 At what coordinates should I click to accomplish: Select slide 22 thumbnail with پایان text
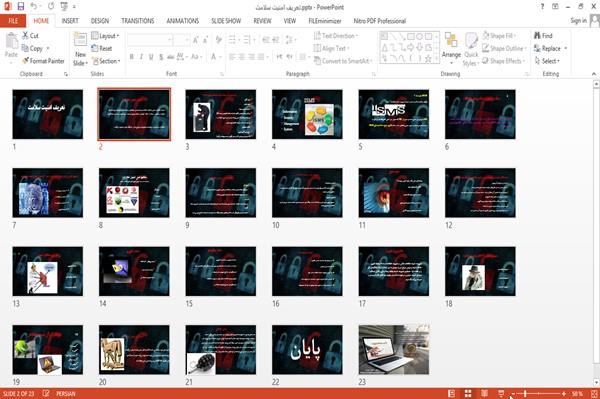[307, 350]
